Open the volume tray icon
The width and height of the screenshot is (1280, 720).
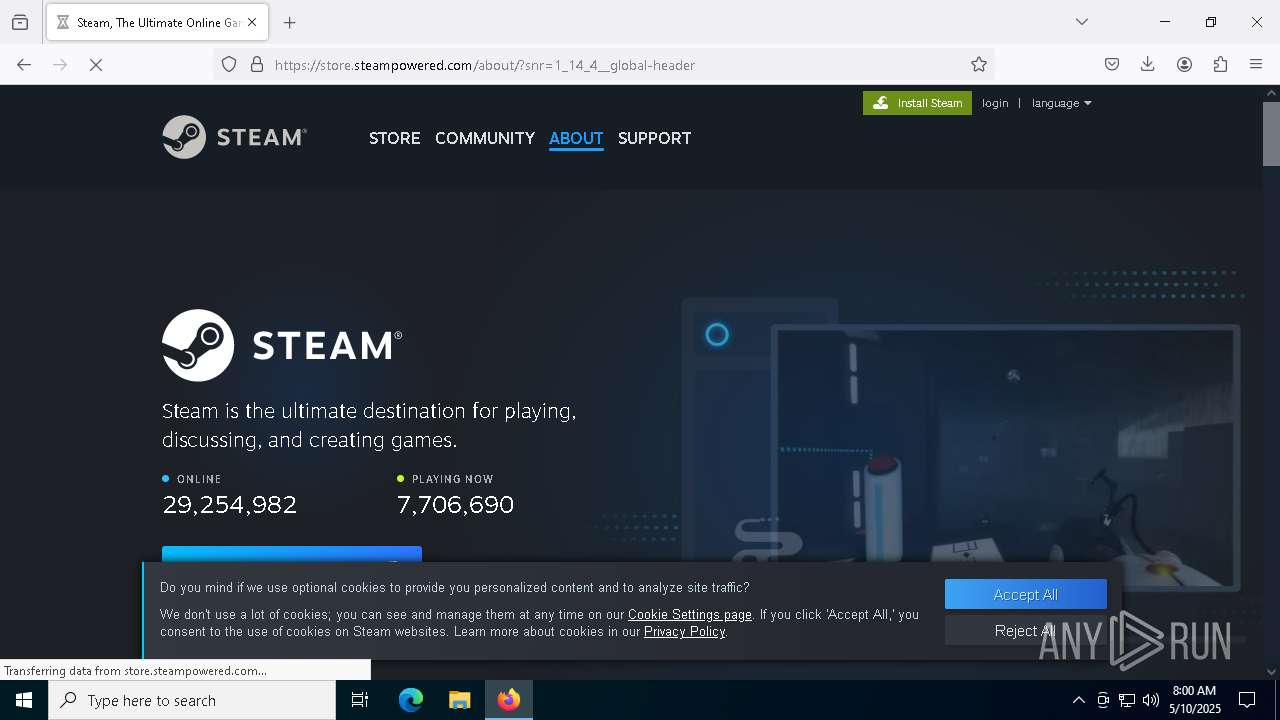(x=1151, y=700)
